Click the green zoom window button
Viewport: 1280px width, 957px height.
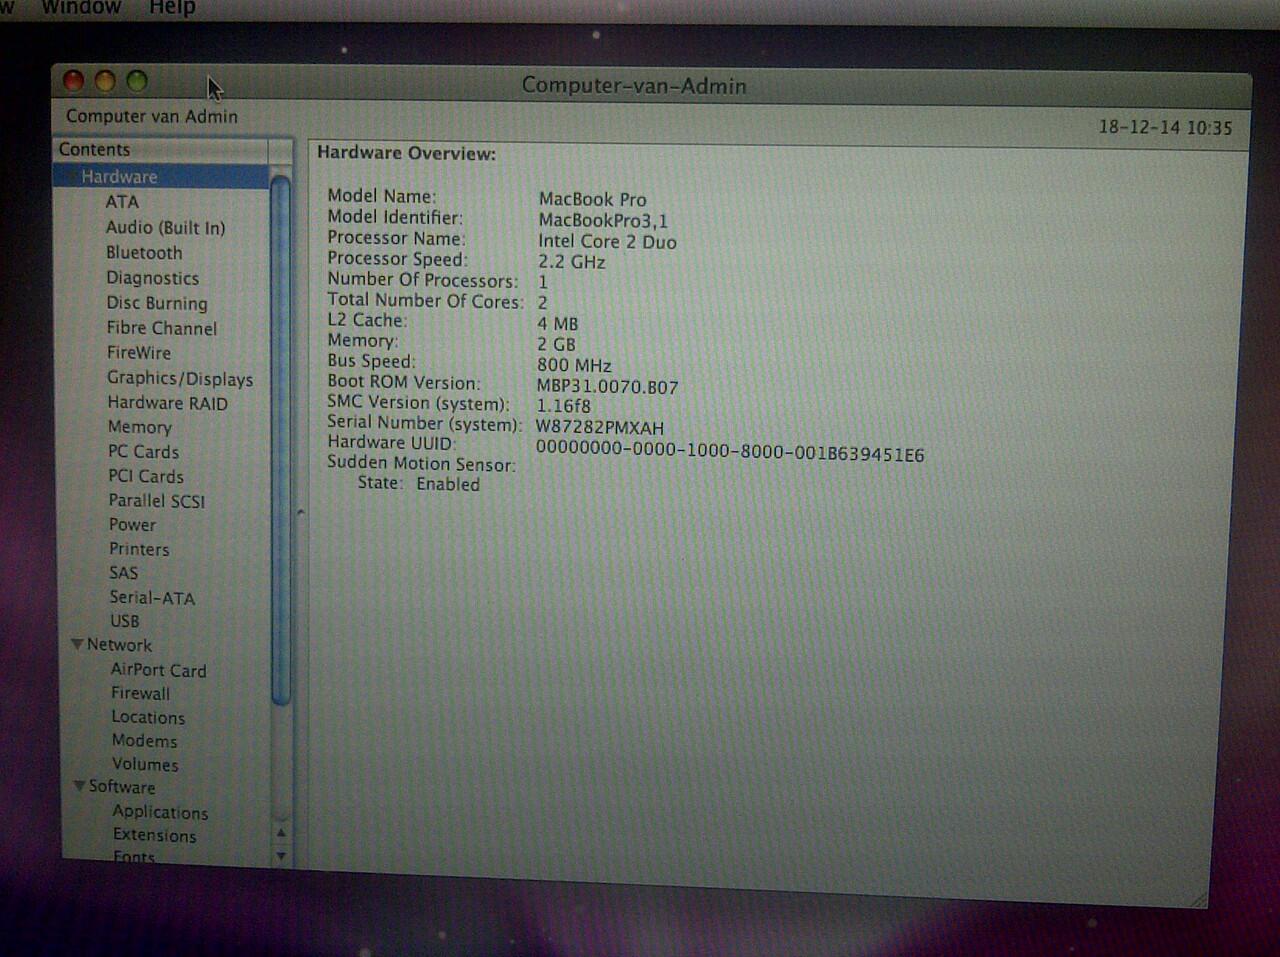pos(137,81)
